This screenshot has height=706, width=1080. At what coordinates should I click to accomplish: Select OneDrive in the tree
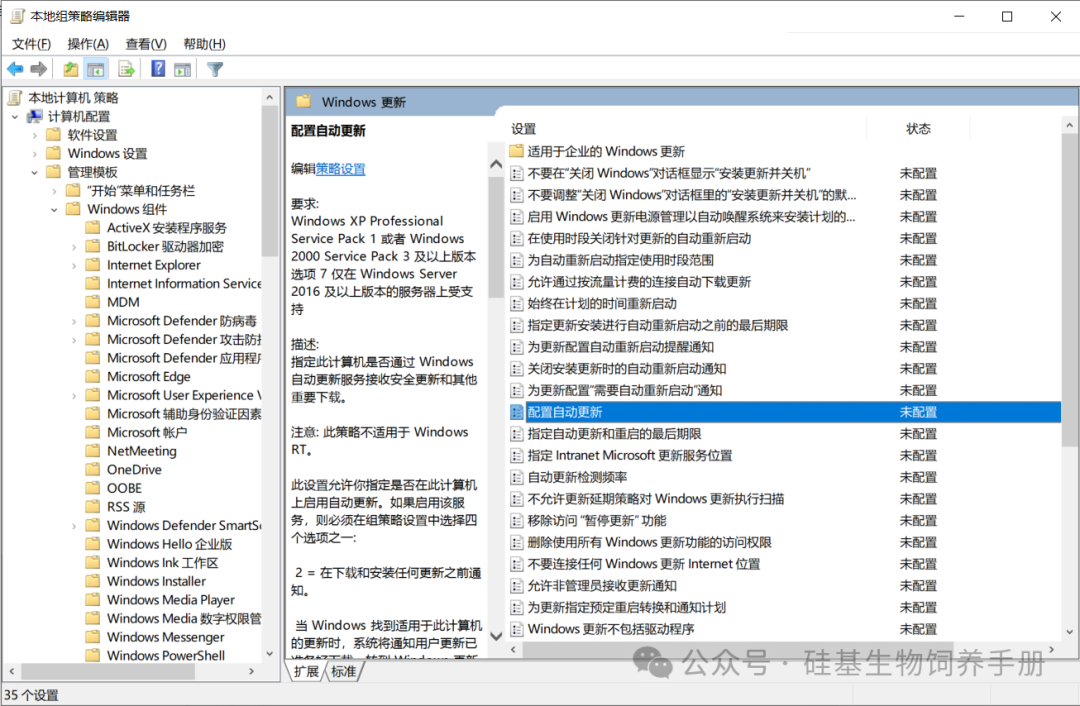coord(134,470)
